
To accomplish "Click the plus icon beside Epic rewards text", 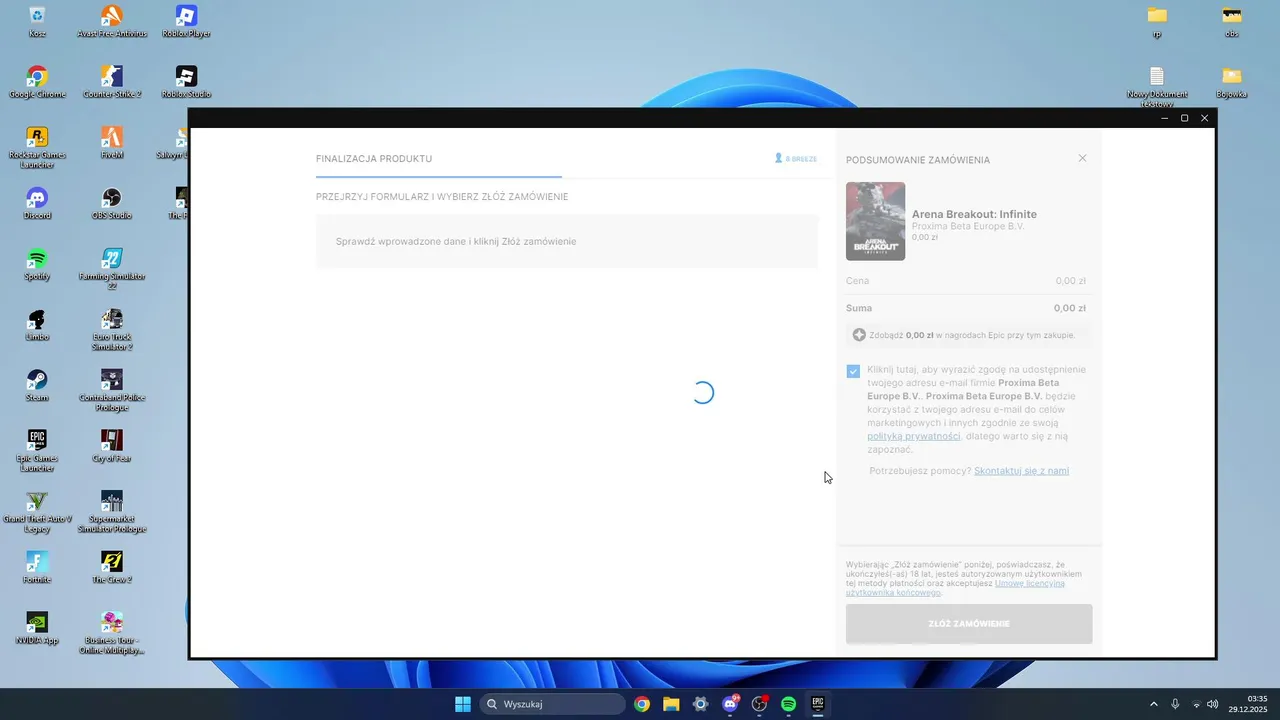I will [x=859, y=335].
